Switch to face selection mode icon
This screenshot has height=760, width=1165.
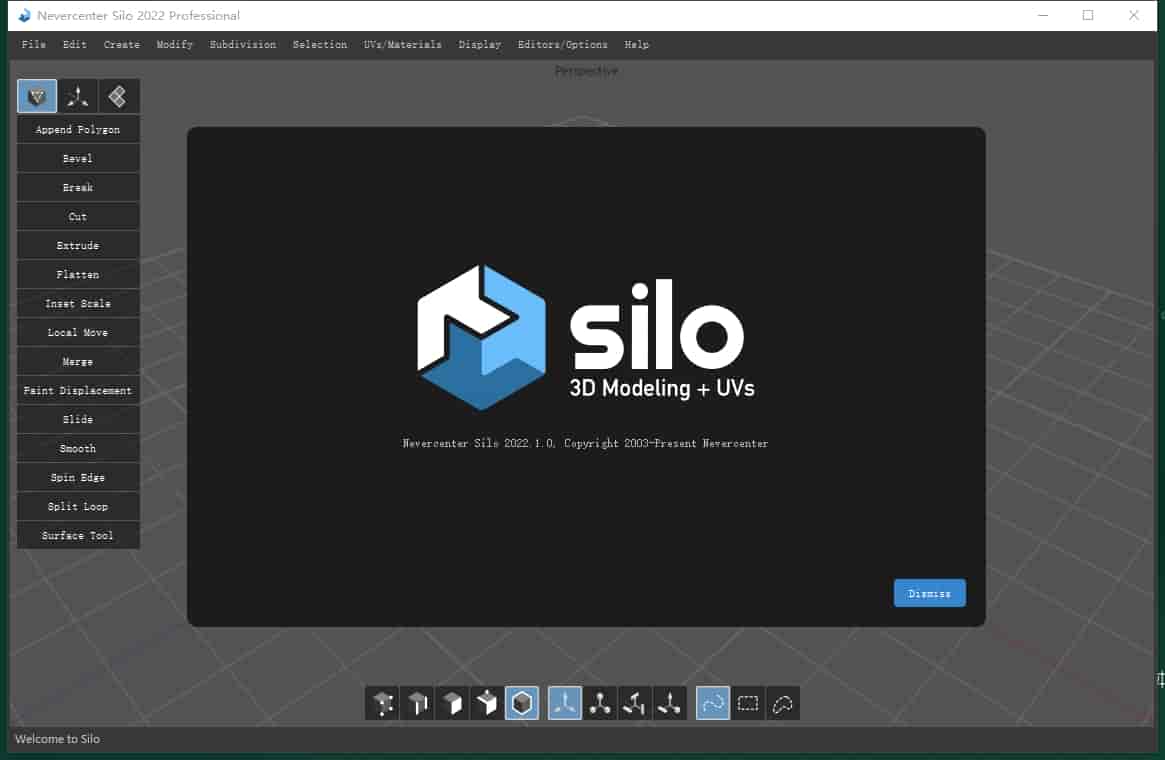coord(452,704)
